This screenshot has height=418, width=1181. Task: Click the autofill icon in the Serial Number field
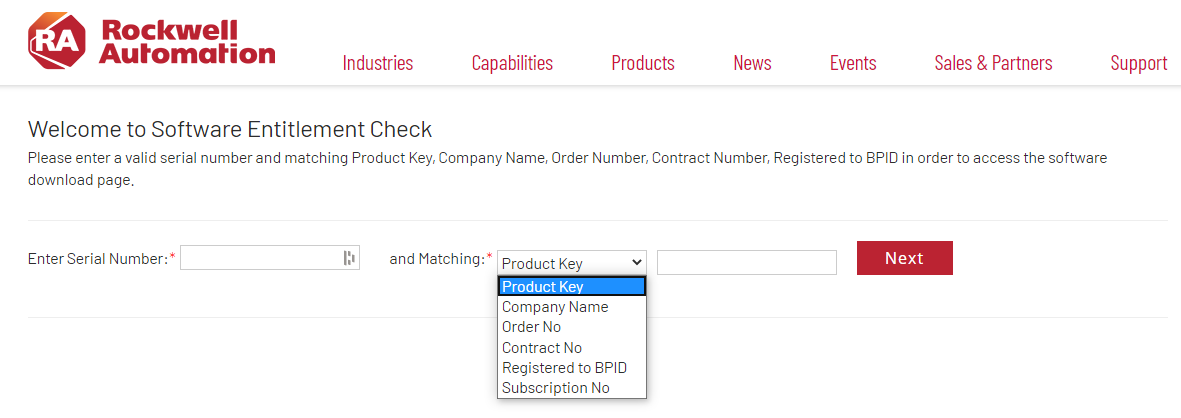click(x=349, y=258)
